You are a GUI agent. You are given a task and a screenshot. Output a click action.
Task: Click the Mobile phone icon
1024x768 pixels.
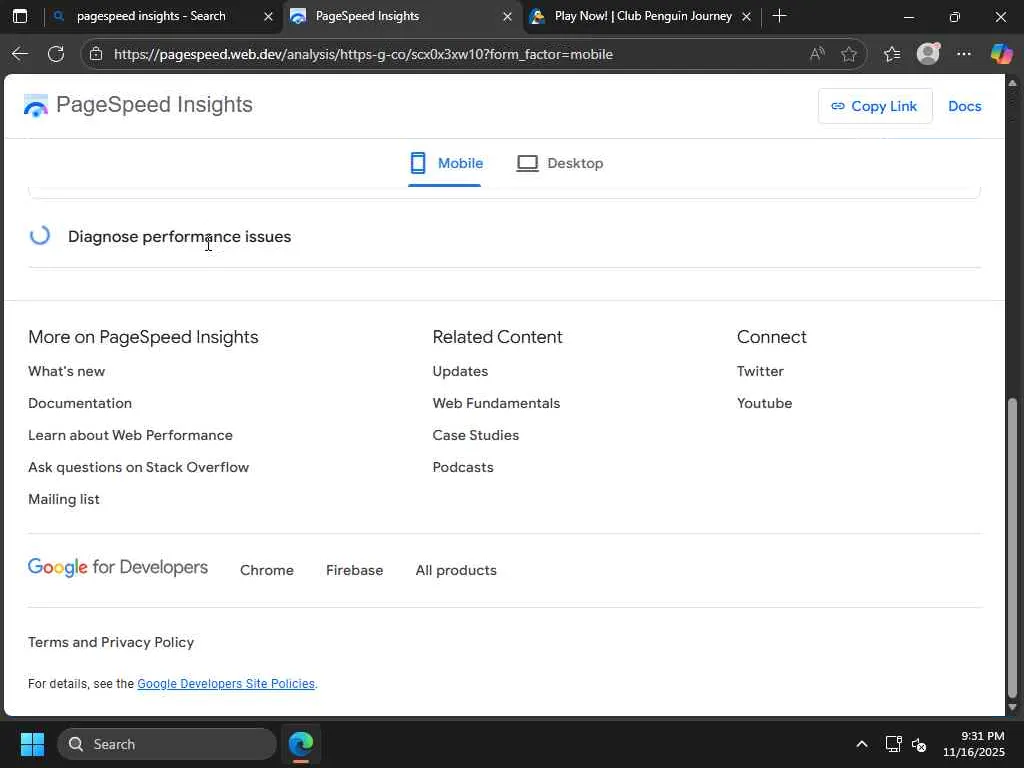[418, 163]
